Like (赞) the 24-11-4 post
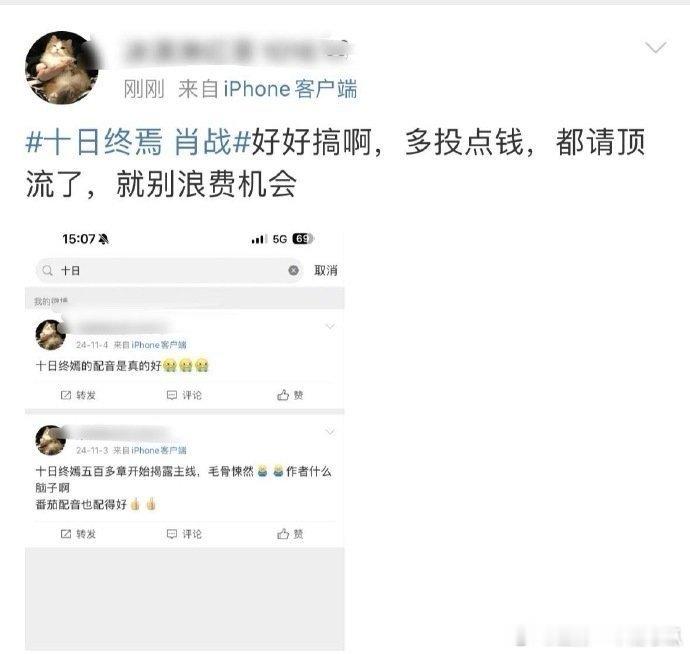The height and width of the screenshot is (654, 690). pos(290,395)
